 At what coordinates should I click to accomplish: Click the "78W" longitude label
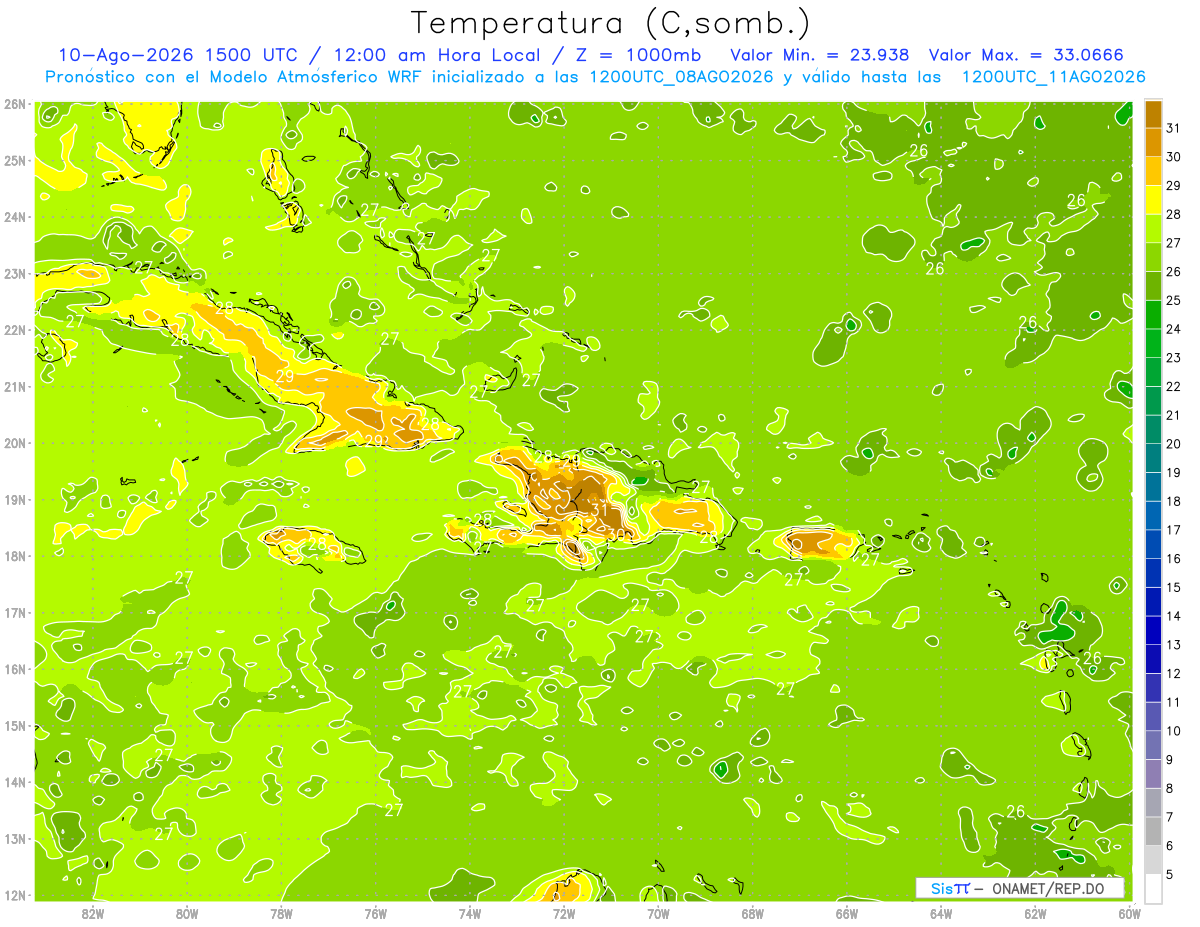tap(281, 913)
